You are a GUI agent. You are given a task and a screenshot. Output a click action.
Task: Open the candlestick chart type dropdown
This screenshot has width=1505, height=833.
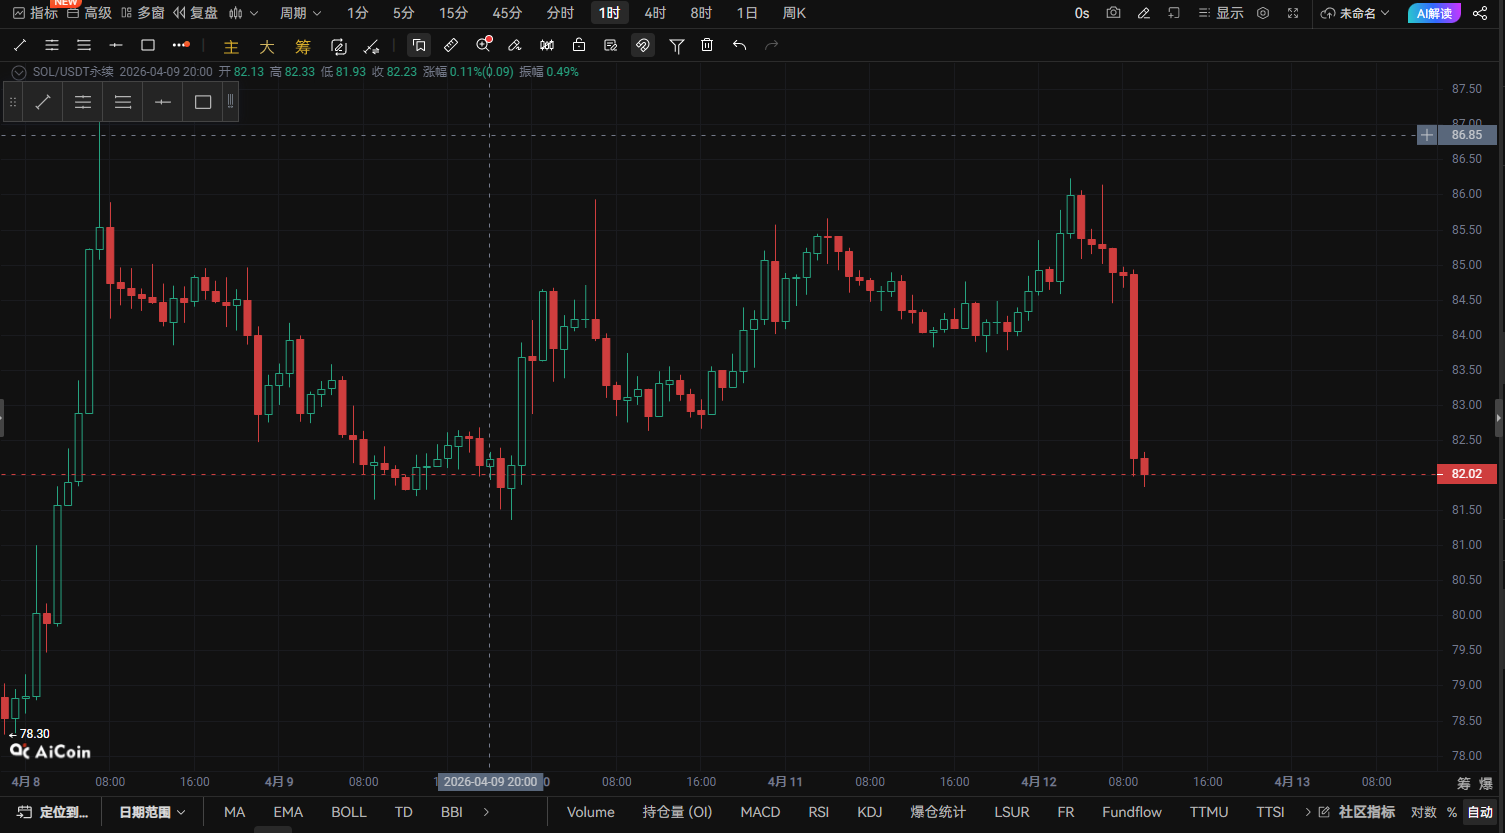click(x=243, y=13)
